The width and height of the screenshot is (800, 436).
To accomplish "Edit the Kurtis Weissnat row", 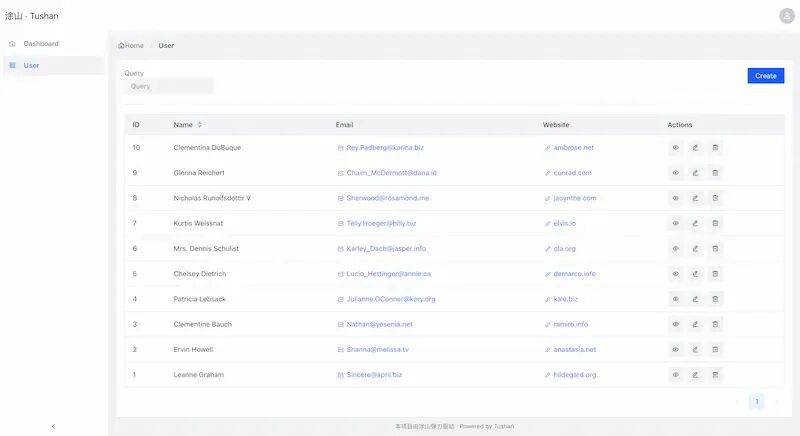I will (x=695, y=223).
